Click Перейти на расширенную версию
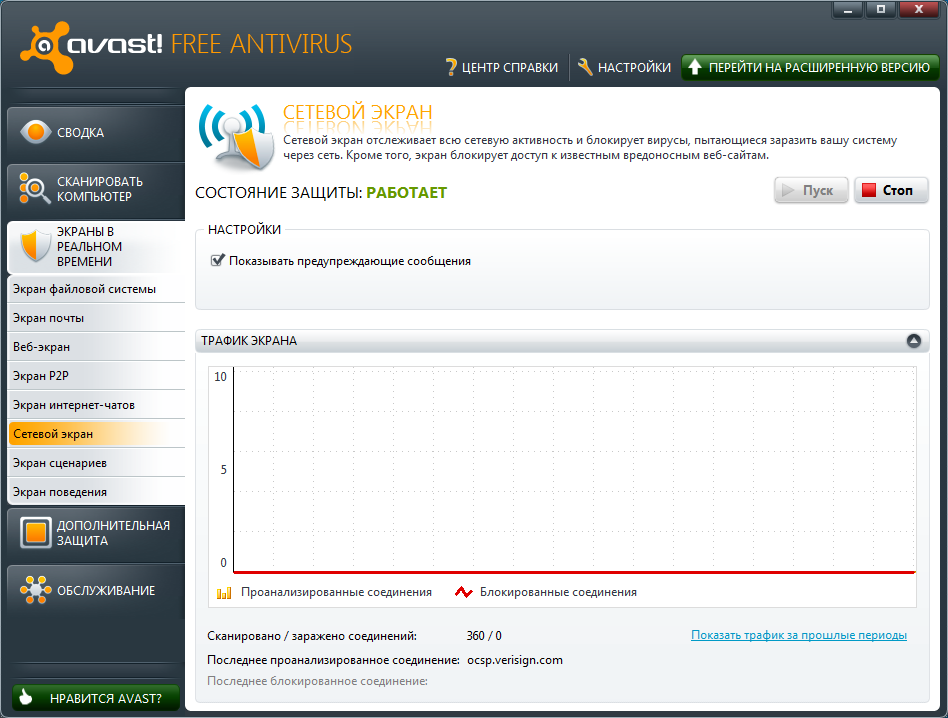The width and height of the screenshot is (948, 718). click(810, 67)
